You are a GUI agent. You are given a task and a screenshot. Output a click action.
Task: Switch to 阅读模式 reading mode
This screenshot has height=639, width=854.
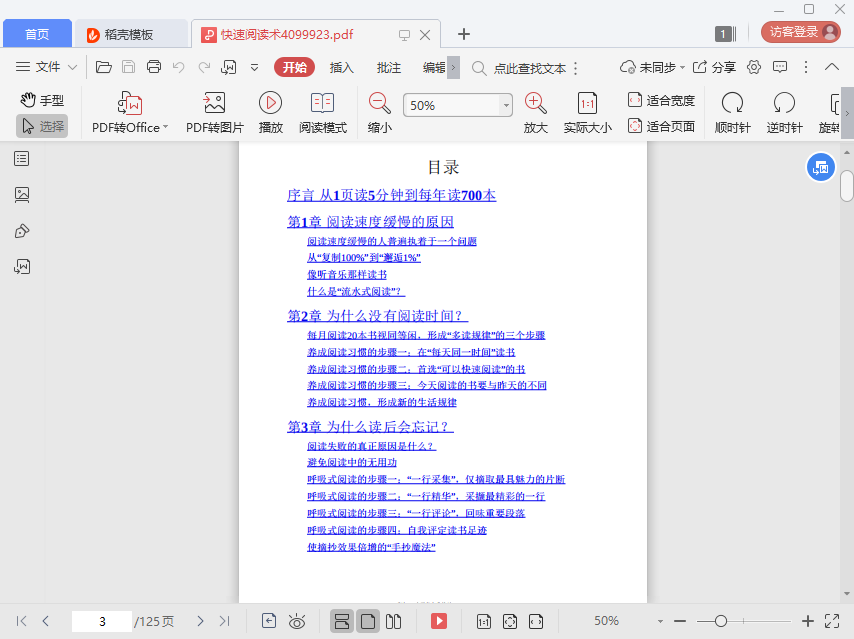(x=322, y=113)
